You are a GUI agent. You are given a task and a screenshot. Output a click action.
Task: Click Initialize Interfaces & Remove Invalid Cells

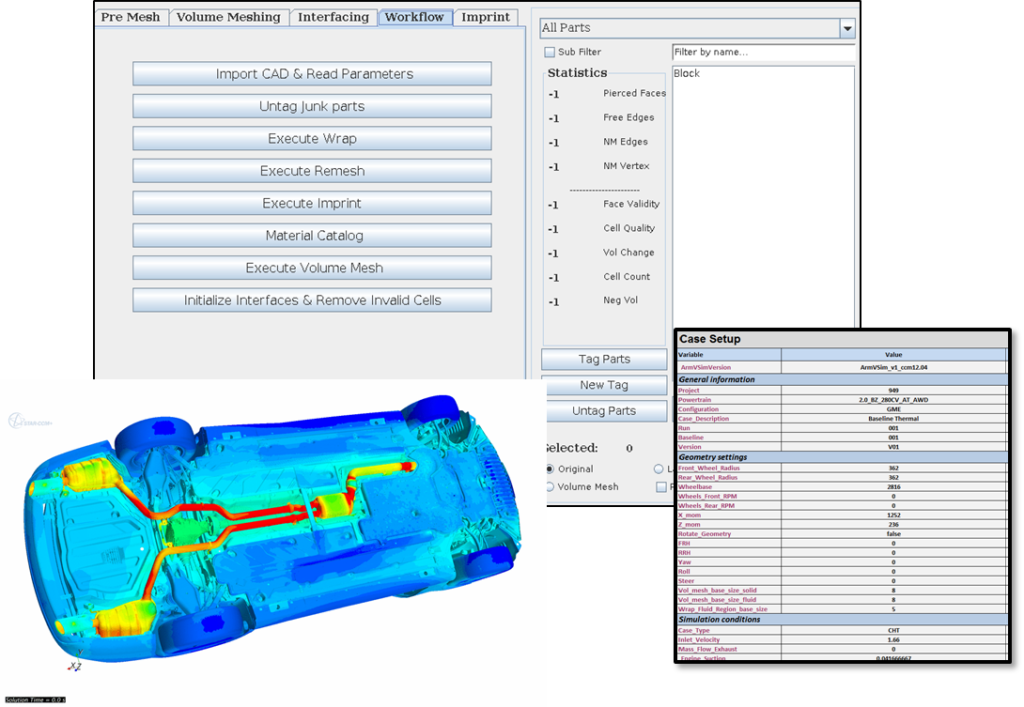(x=311, y=300)
